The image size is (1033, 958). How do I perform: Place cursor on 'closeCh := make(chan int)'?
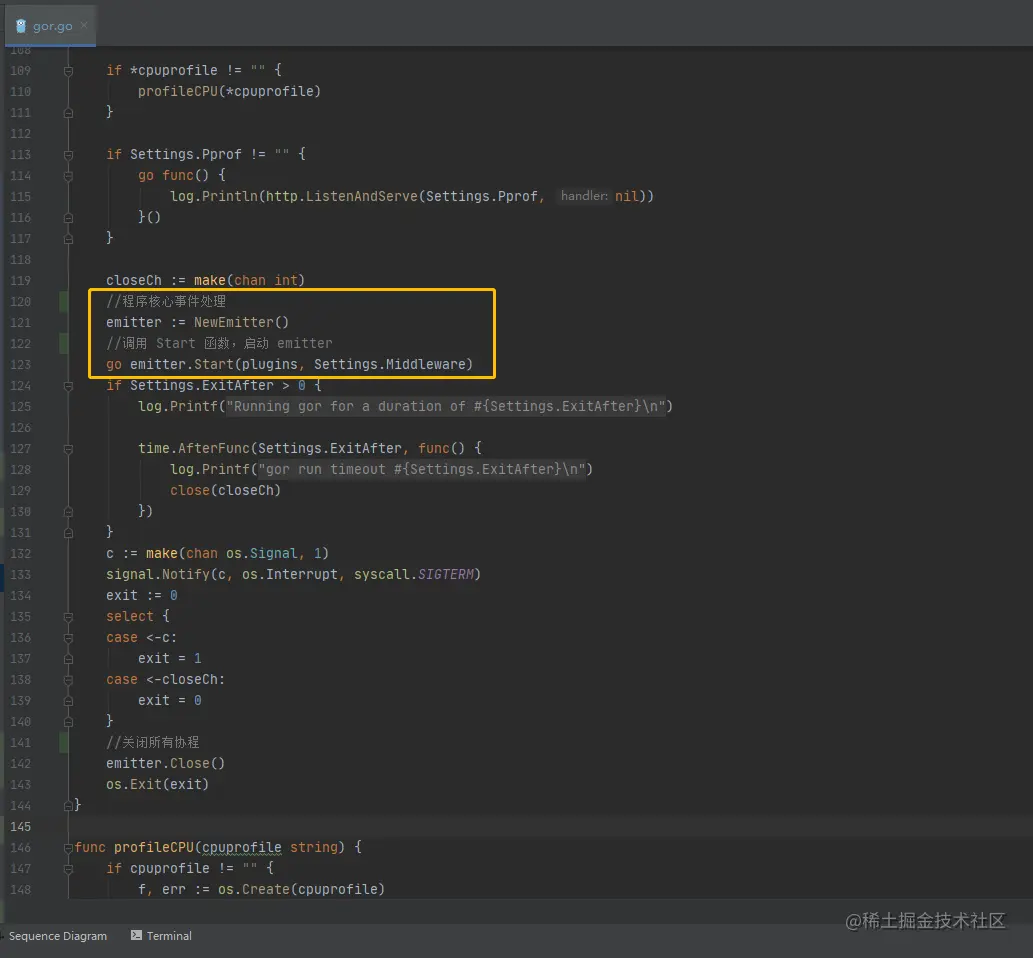[x=206, y=281]
